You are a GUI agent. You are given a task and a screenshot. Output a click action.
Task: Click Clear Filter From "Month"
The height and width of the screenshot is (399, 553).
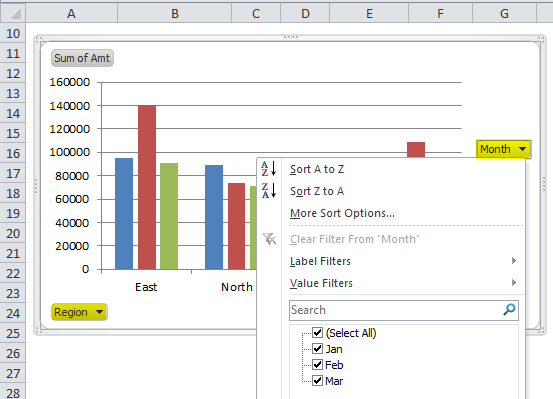pos(354,239)
